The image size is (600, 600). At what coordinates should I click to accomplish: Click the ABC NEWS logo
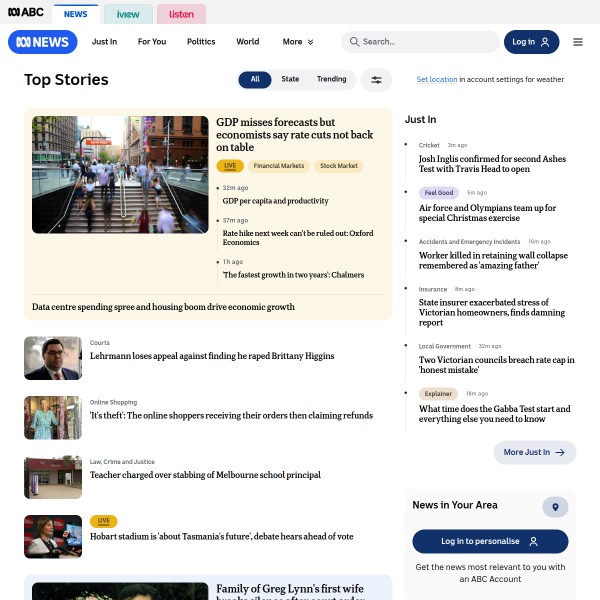pos(42,42)
